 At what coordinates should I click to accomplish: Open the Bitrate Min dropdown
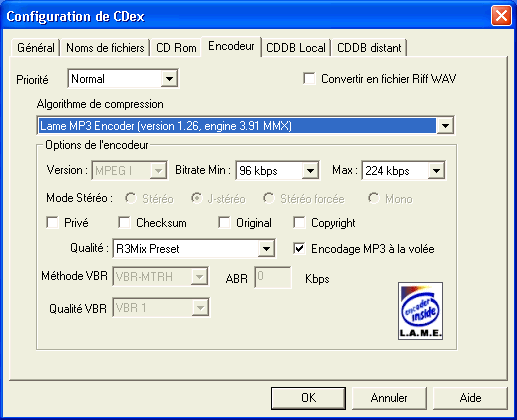pos(310,171)
